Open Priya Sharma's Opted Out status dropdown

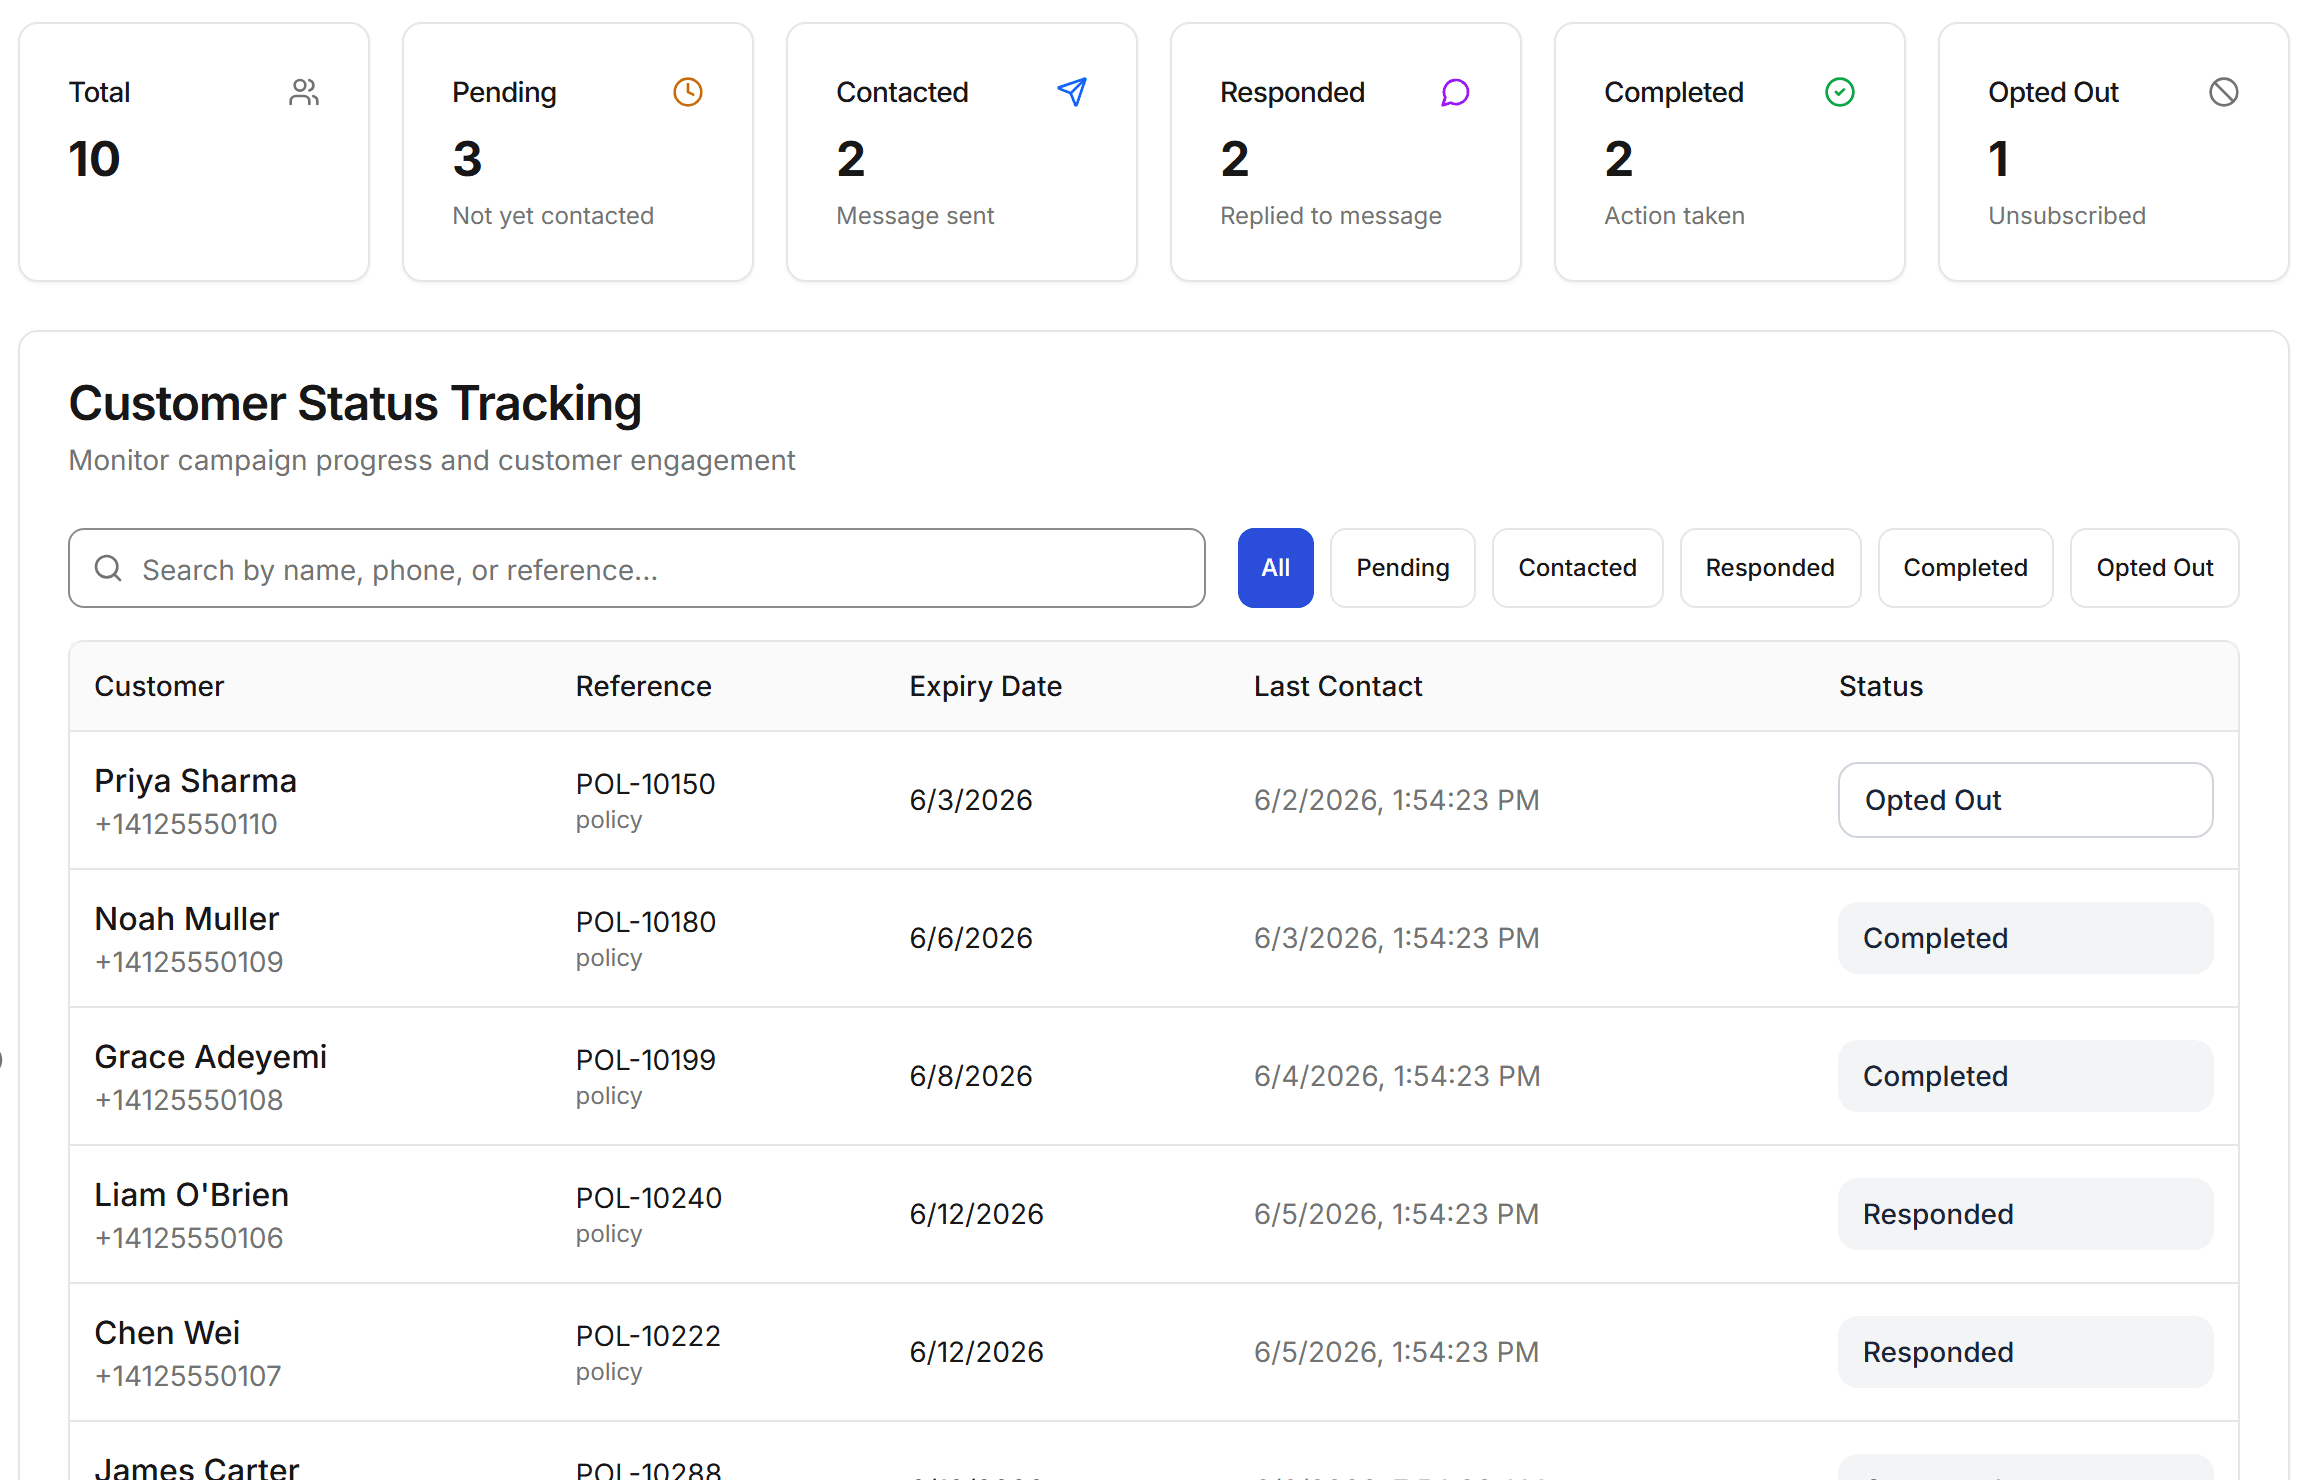(2026, 800)
